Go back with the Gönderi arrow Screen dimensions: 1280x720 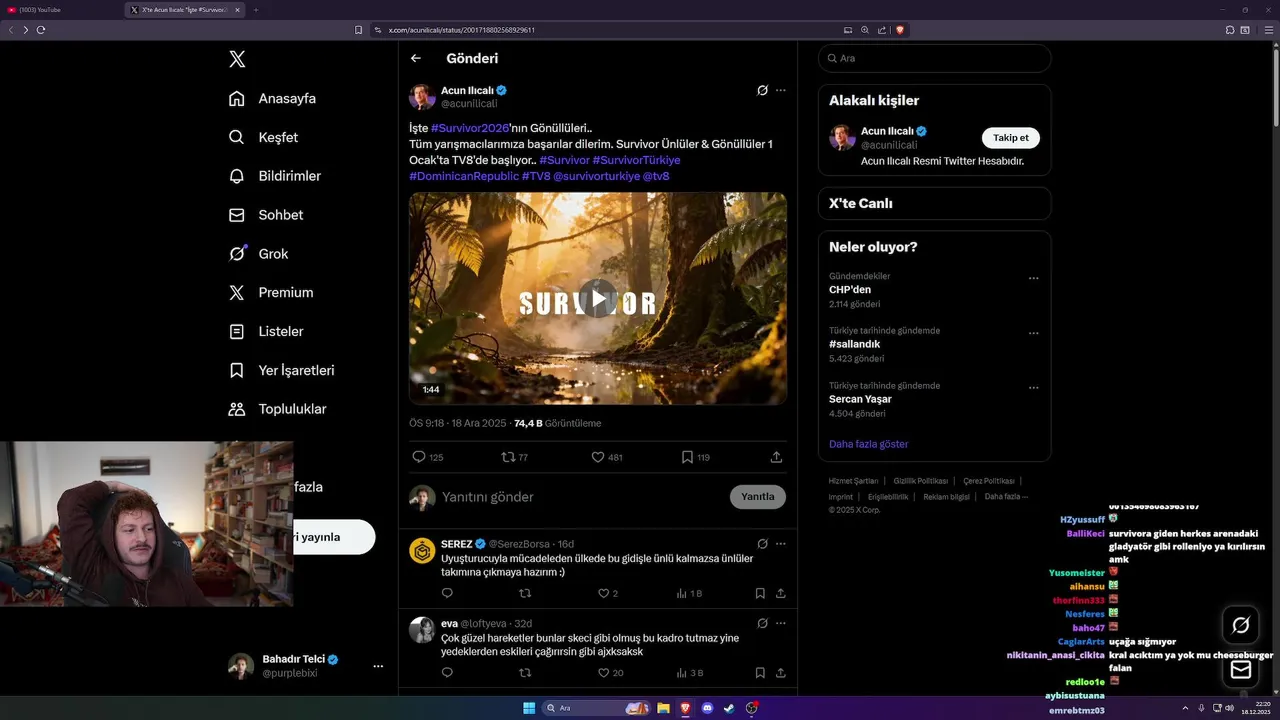(416, 59)
